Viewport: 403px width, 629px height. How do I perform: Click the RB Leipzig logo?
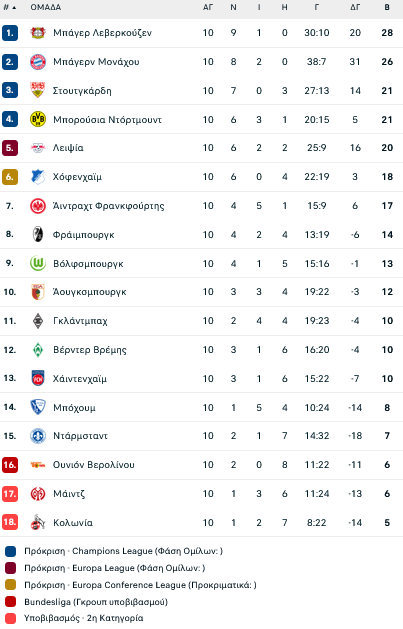coord(38,148)
